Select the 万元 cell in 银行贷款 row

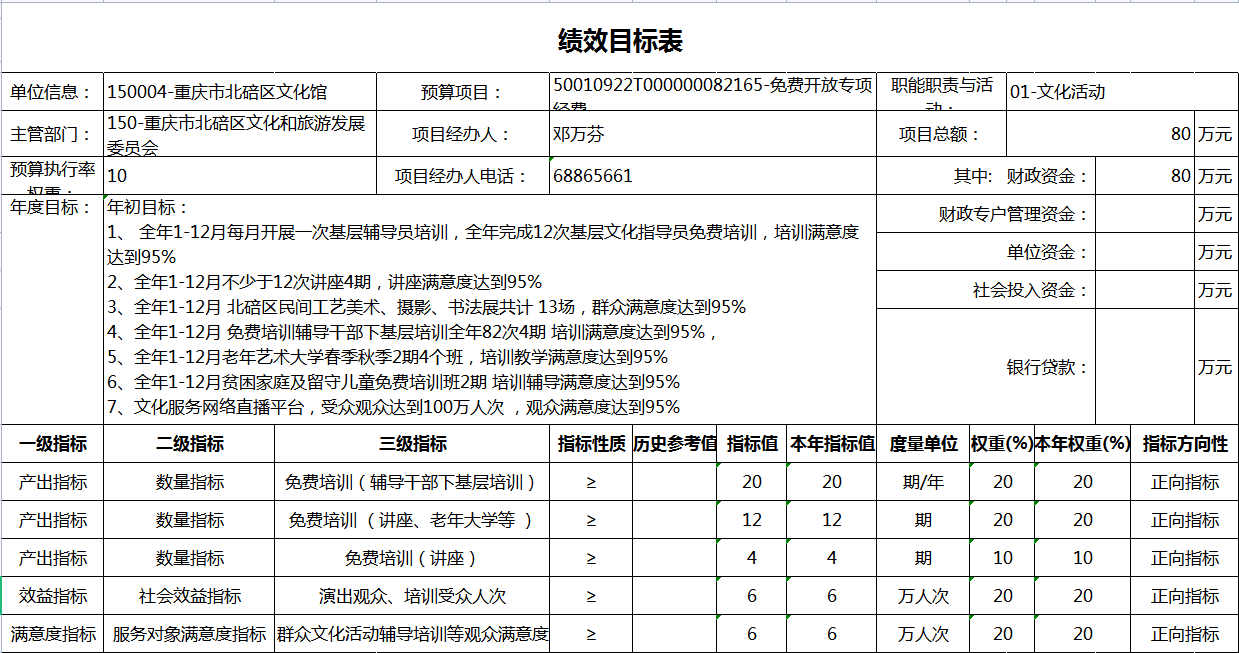pos(1216,367)
